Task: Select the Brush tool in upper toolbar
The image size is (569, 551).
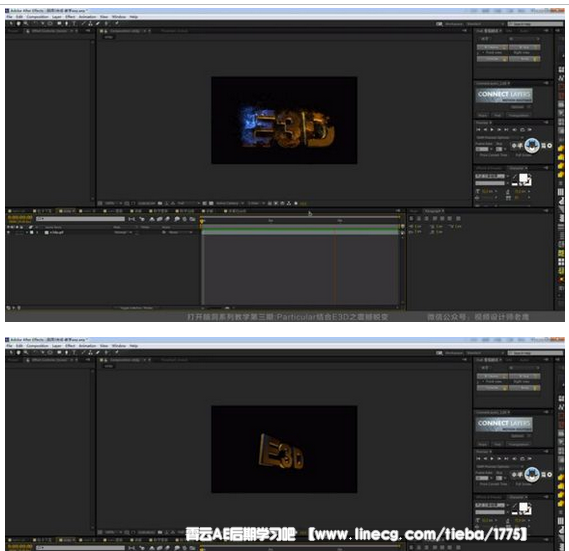Action: [x=83, y=24]
